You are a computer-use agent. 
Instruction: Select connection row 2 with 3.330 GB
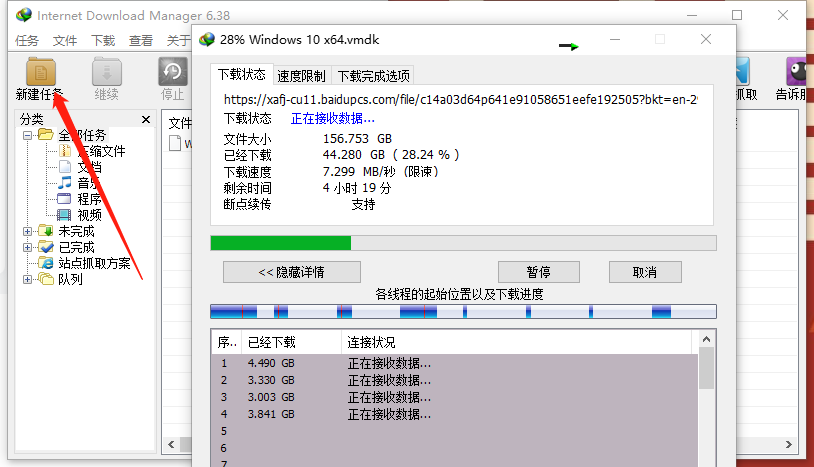pos(455,380)
